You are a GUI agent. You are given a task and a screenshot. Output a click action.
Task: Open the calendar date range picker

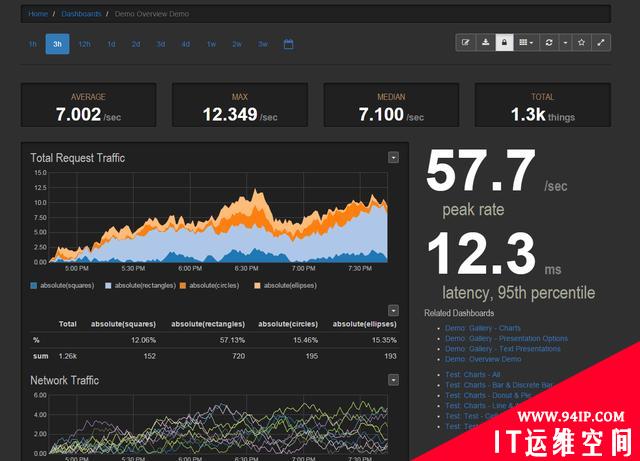(x=288, y=44)
